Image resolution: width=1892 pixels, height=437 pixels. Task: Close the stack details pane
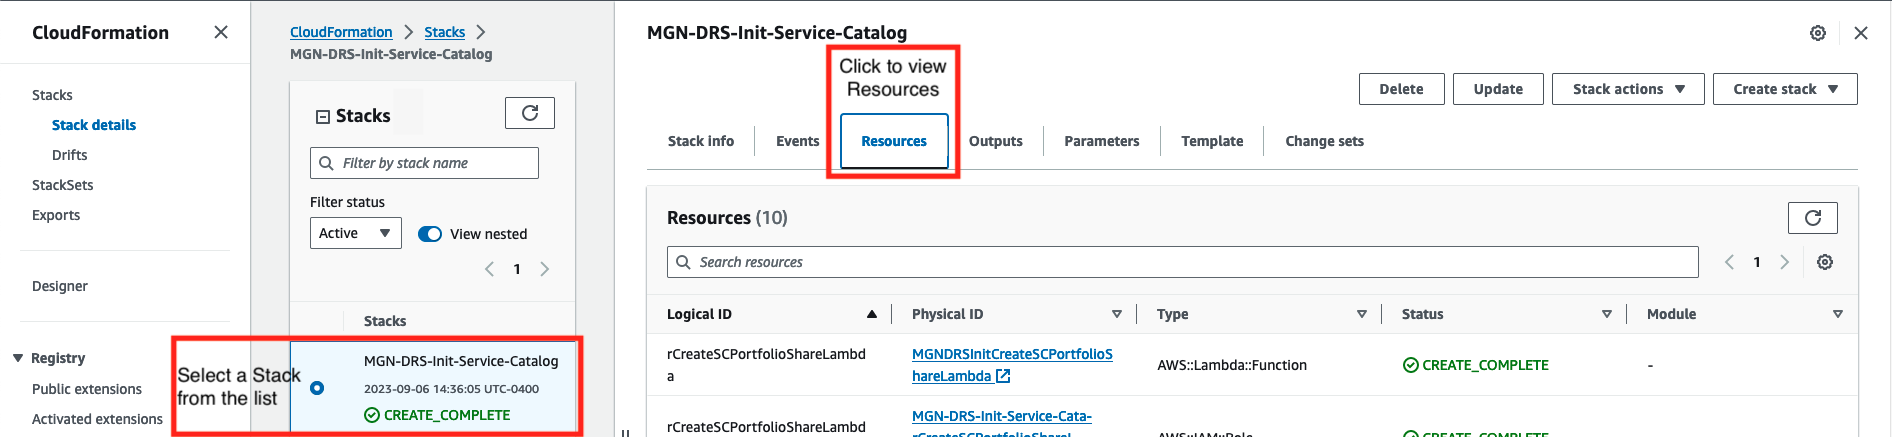(x=1861, y=33)
